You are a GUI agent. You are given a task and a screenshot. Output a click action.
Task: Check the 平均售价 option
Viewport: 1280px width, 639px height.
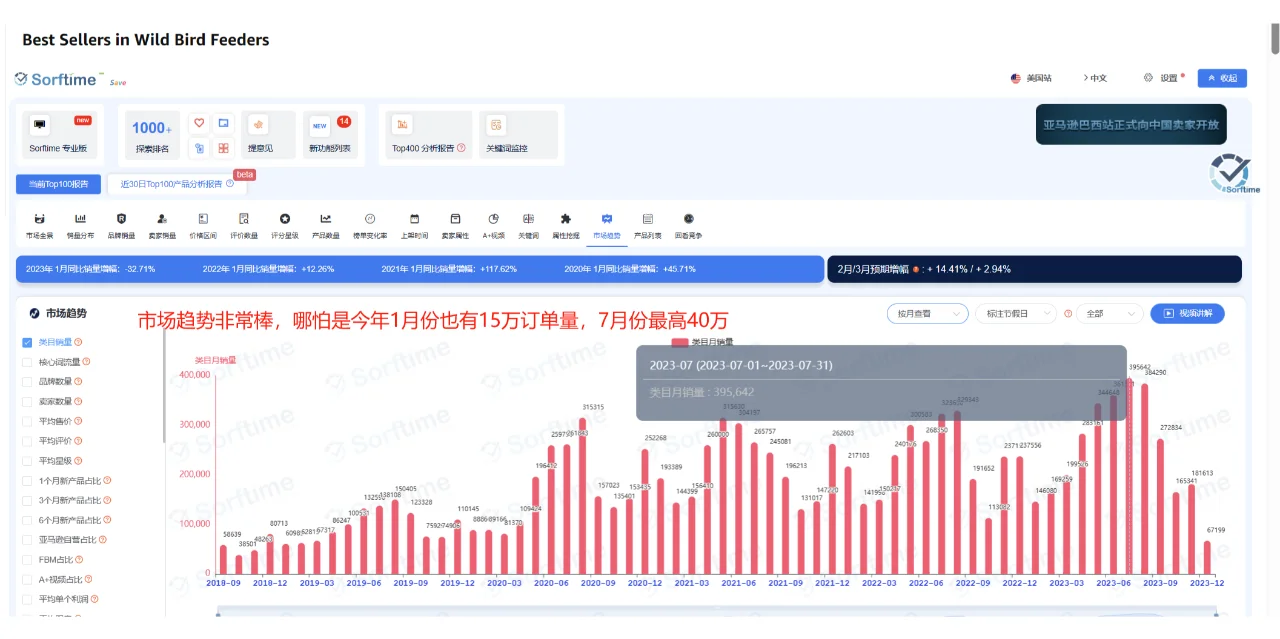point(25,419)
